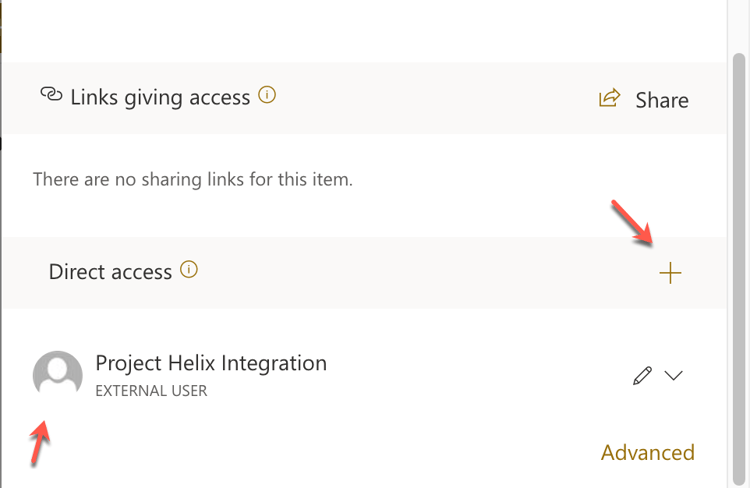The image size is (750, 488).
Task: Click the Share arrow icon
Action: [x=608, y=98]
